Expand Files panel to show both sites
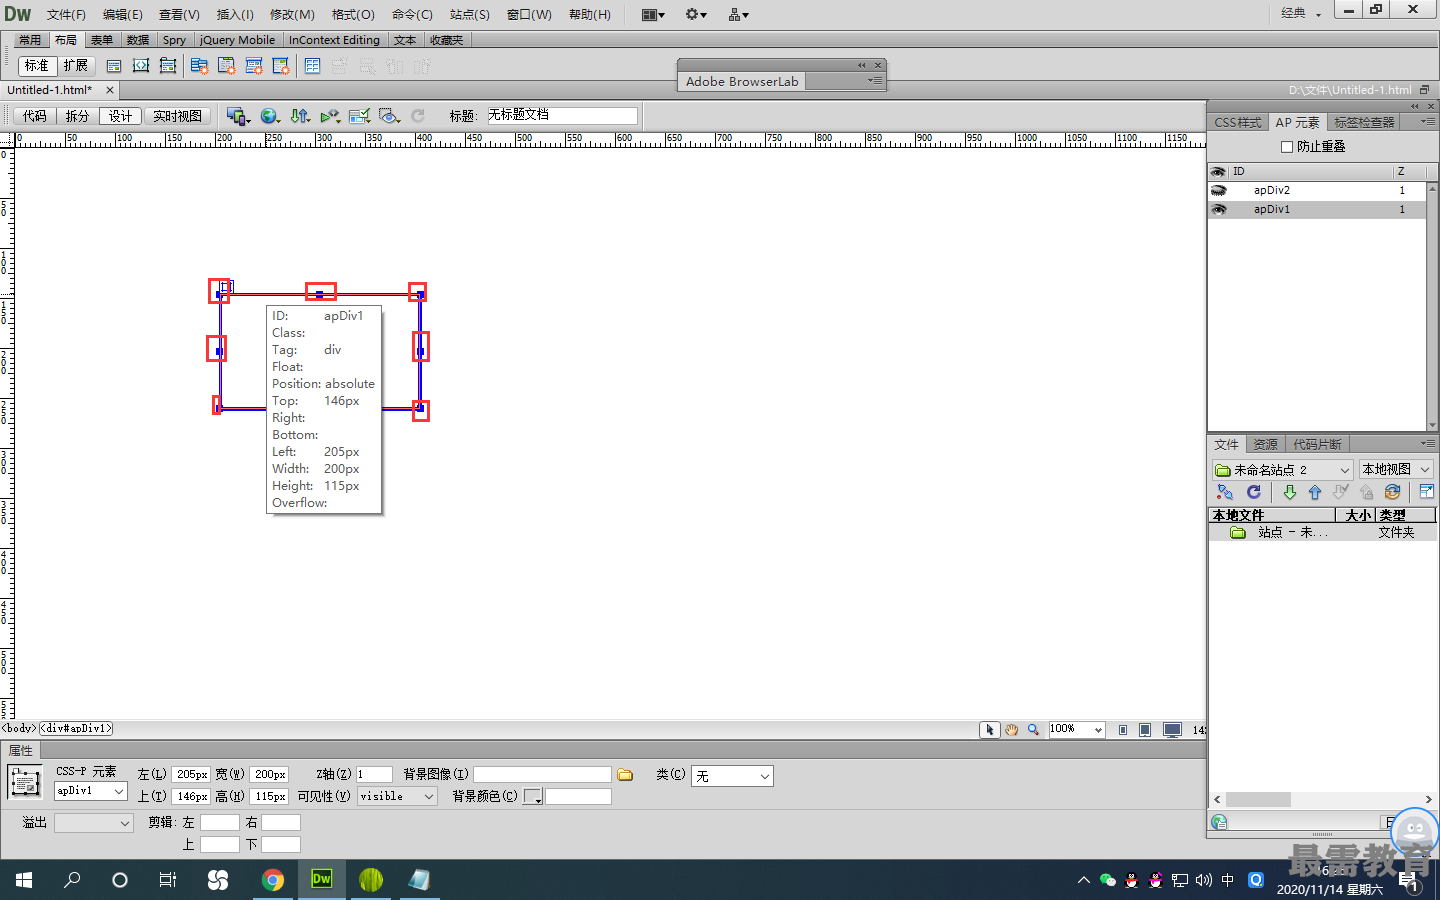 pyautogui.click(x=1426, y=492)
